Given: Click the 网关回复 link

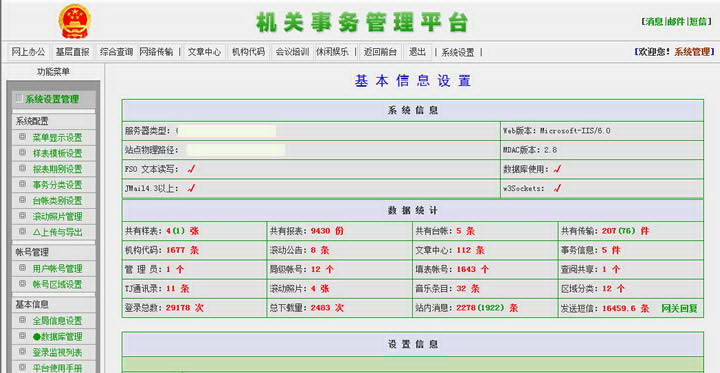Looking at the screenshot, I should (x=679, y=308).
